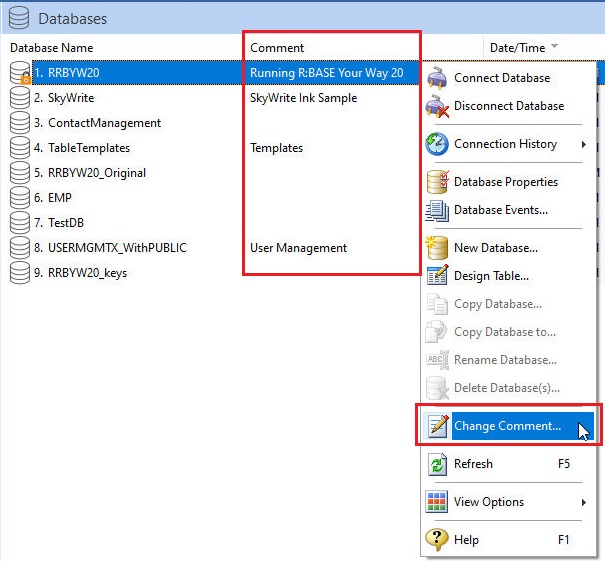Click the Copy Database to icon
Viewport: 605px width, 561px height.
[x=436, y=332]
